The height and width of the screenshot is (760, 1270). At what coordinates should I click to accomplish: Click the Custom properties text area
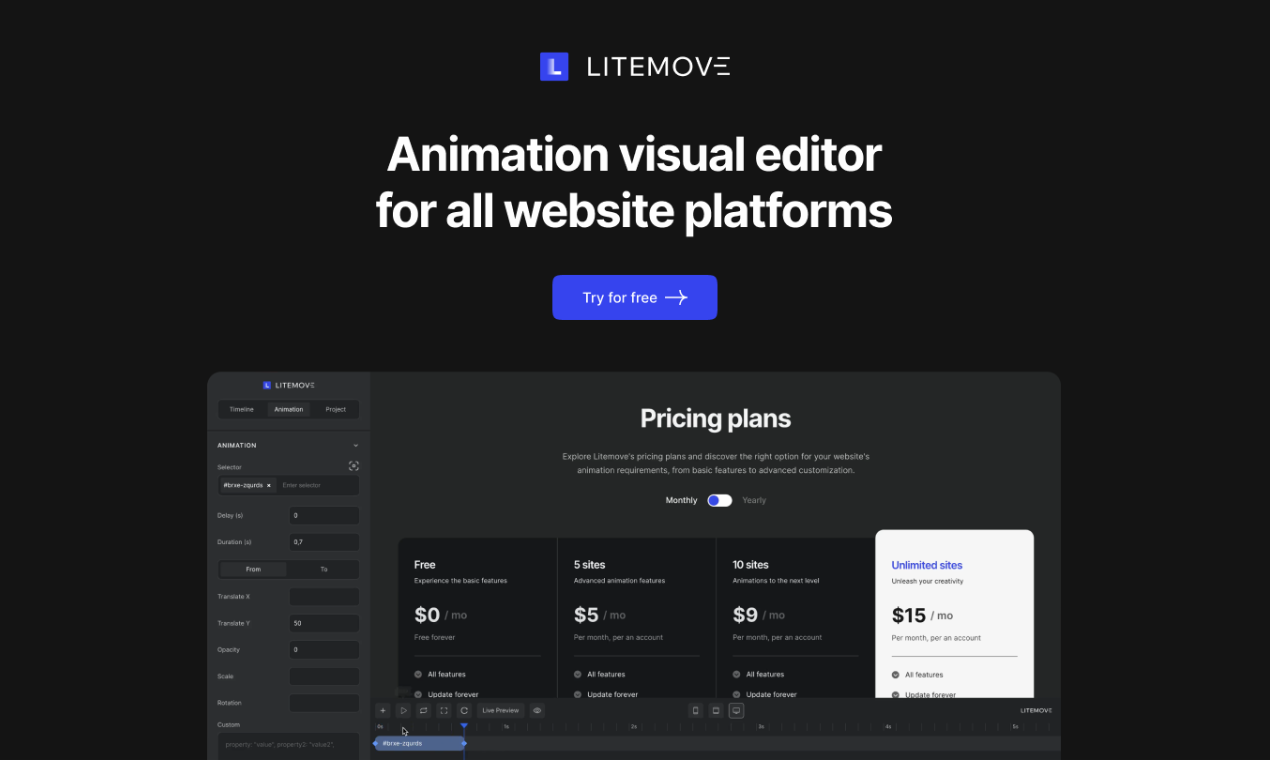(288, 746)
